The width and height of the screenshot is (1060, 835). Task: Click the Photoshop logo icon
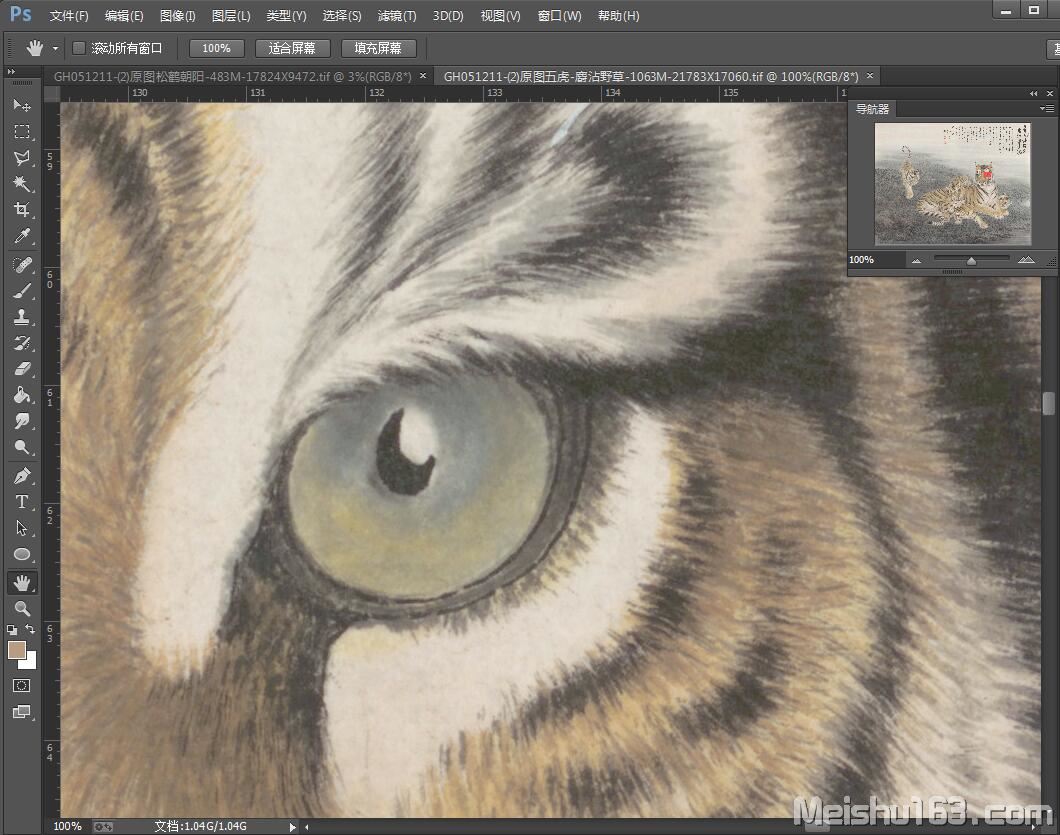21,14
